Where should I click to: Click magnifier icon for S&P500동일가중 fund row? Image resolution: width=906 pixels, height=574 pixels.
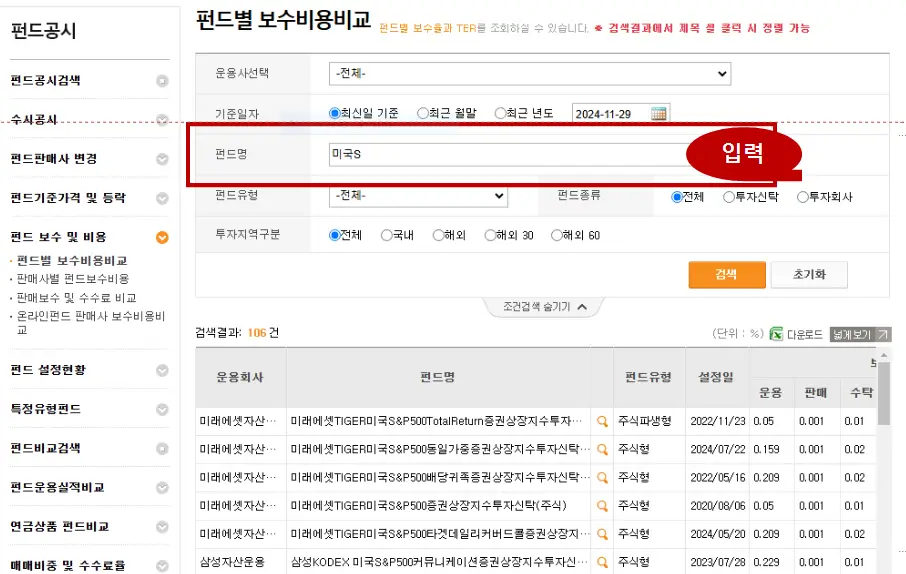(x=602, y=449)
